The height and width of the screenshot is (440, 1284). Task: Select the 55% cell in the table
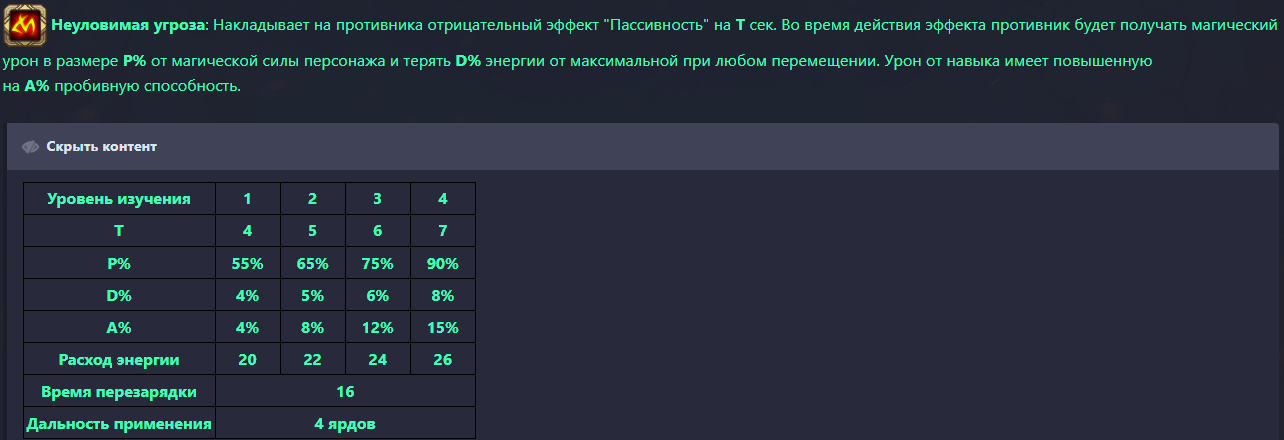coord(247,264)
